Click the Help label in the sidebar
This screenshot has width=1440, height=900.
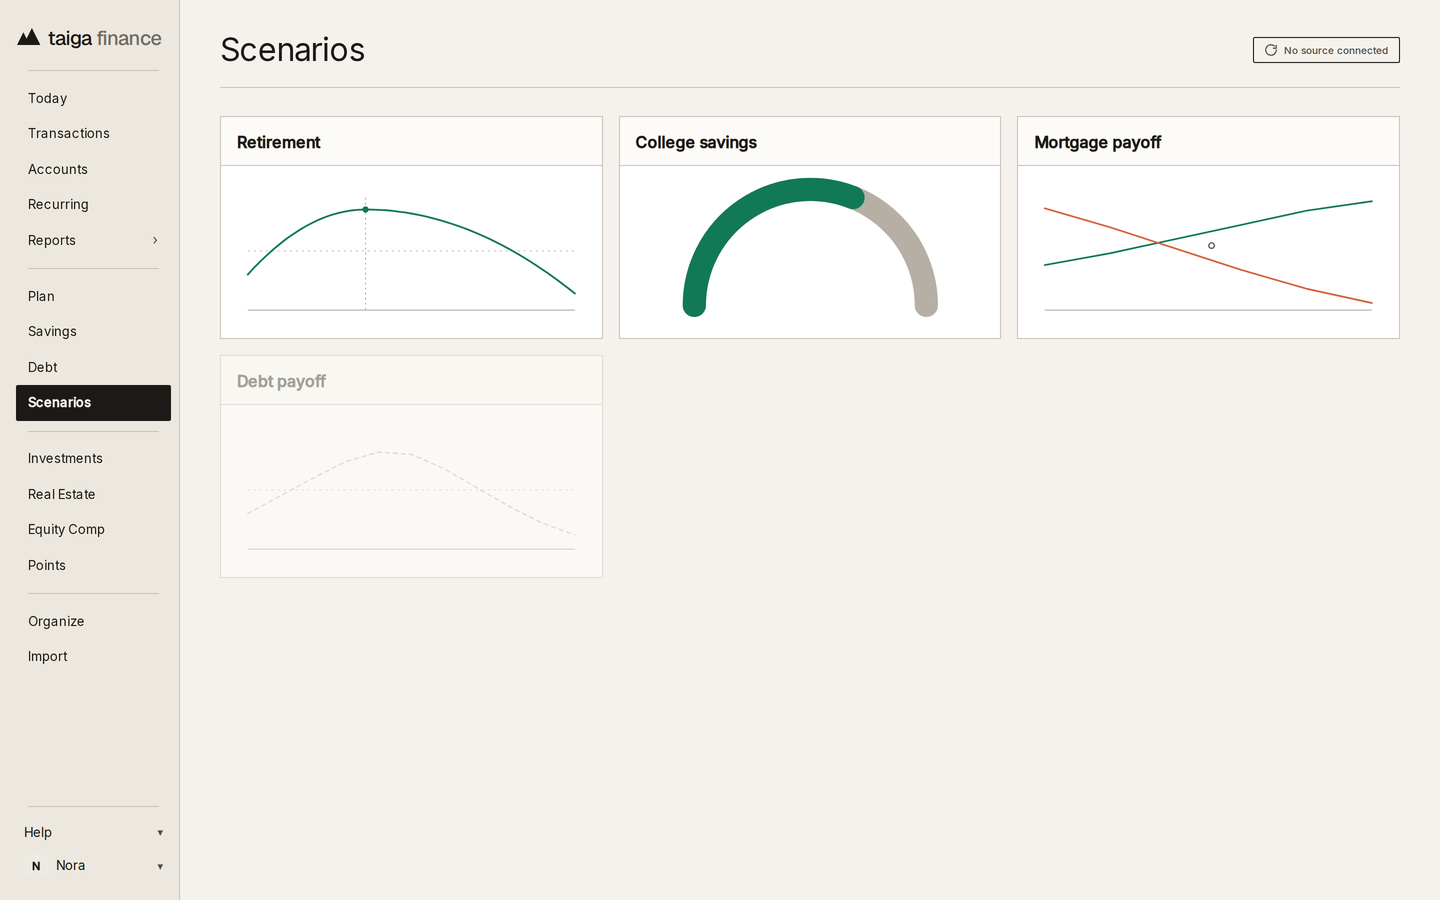[38, 832]
